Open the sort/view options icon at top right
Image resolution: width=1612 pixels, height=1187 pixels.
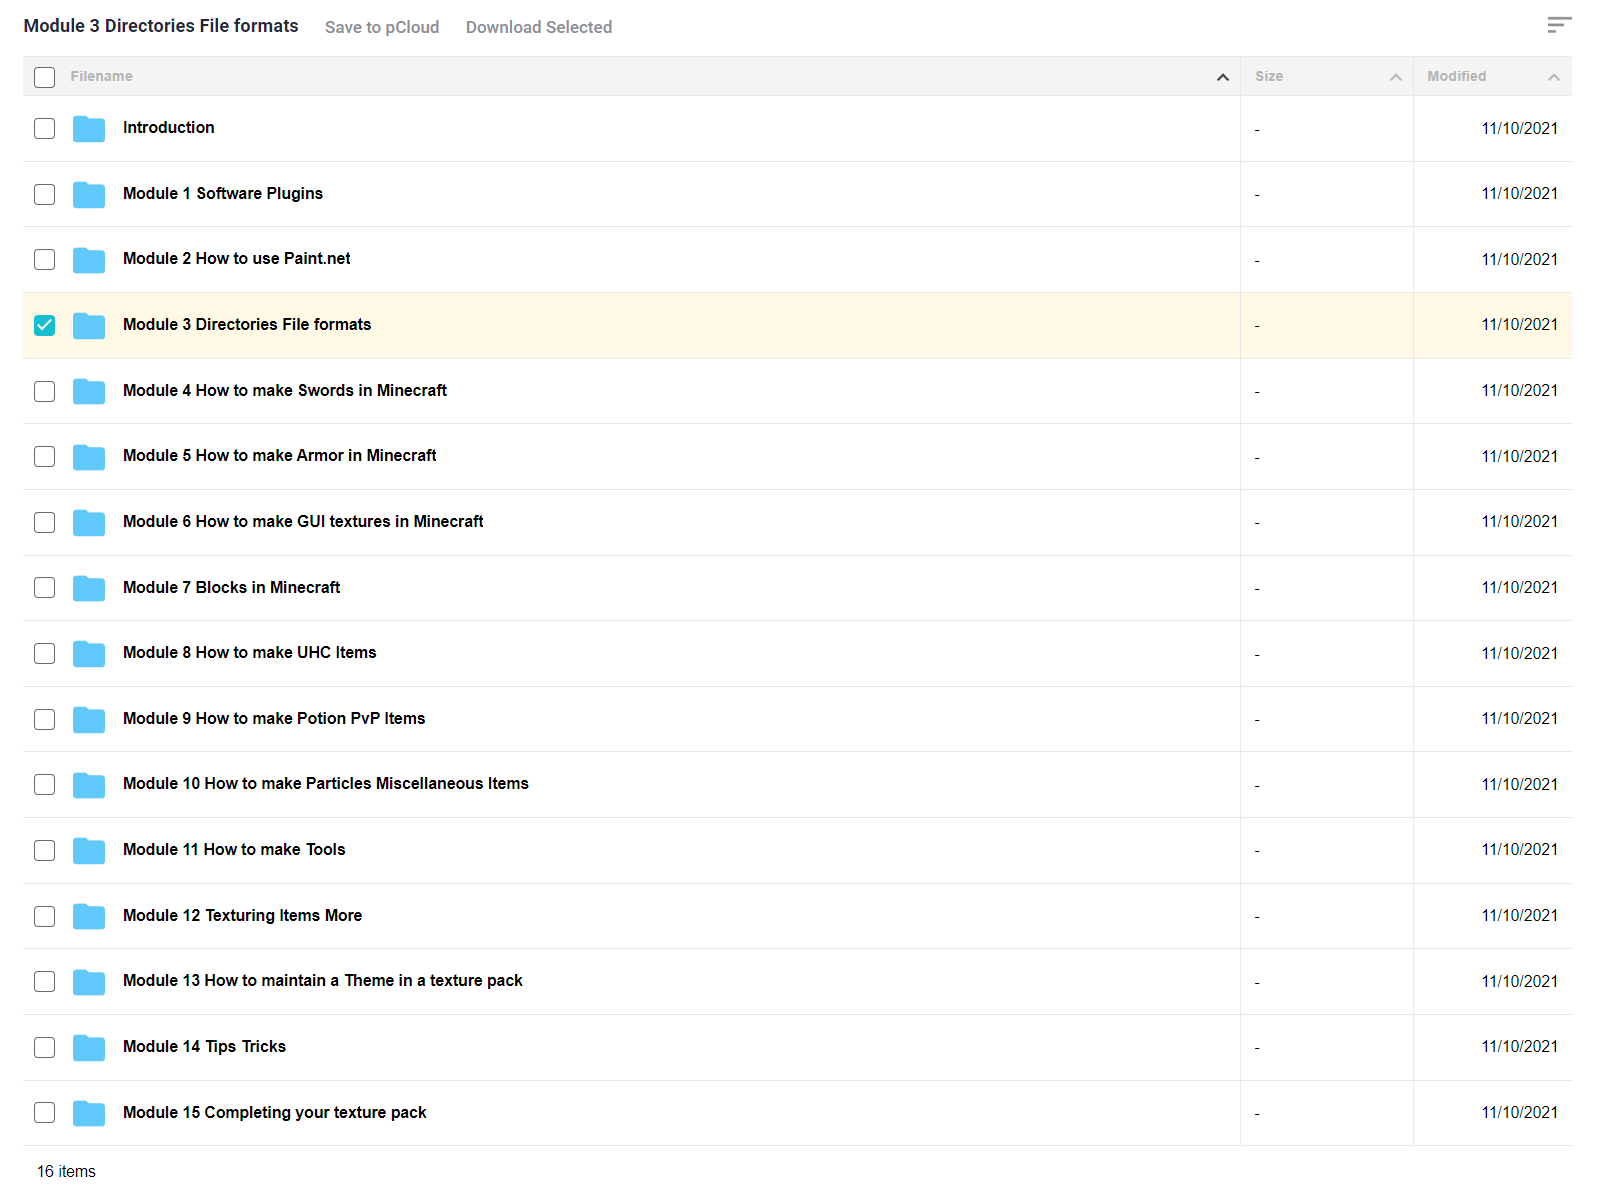click(1559, 25)
